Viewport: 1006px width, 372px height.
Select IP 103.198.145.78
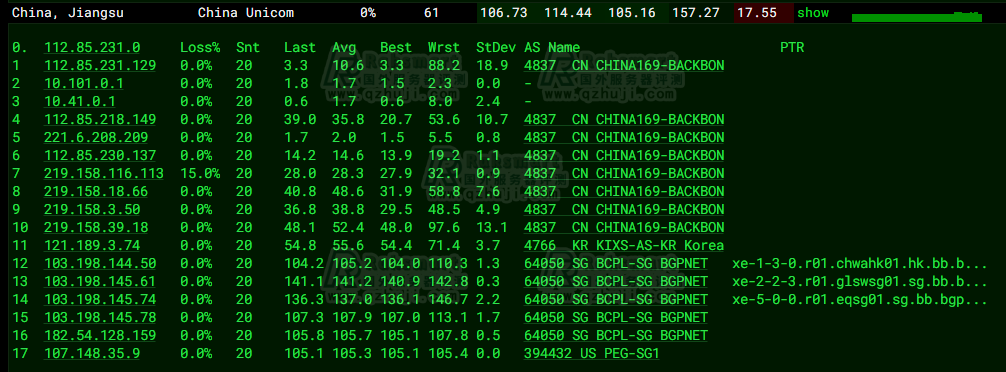(x=100, y=317)
